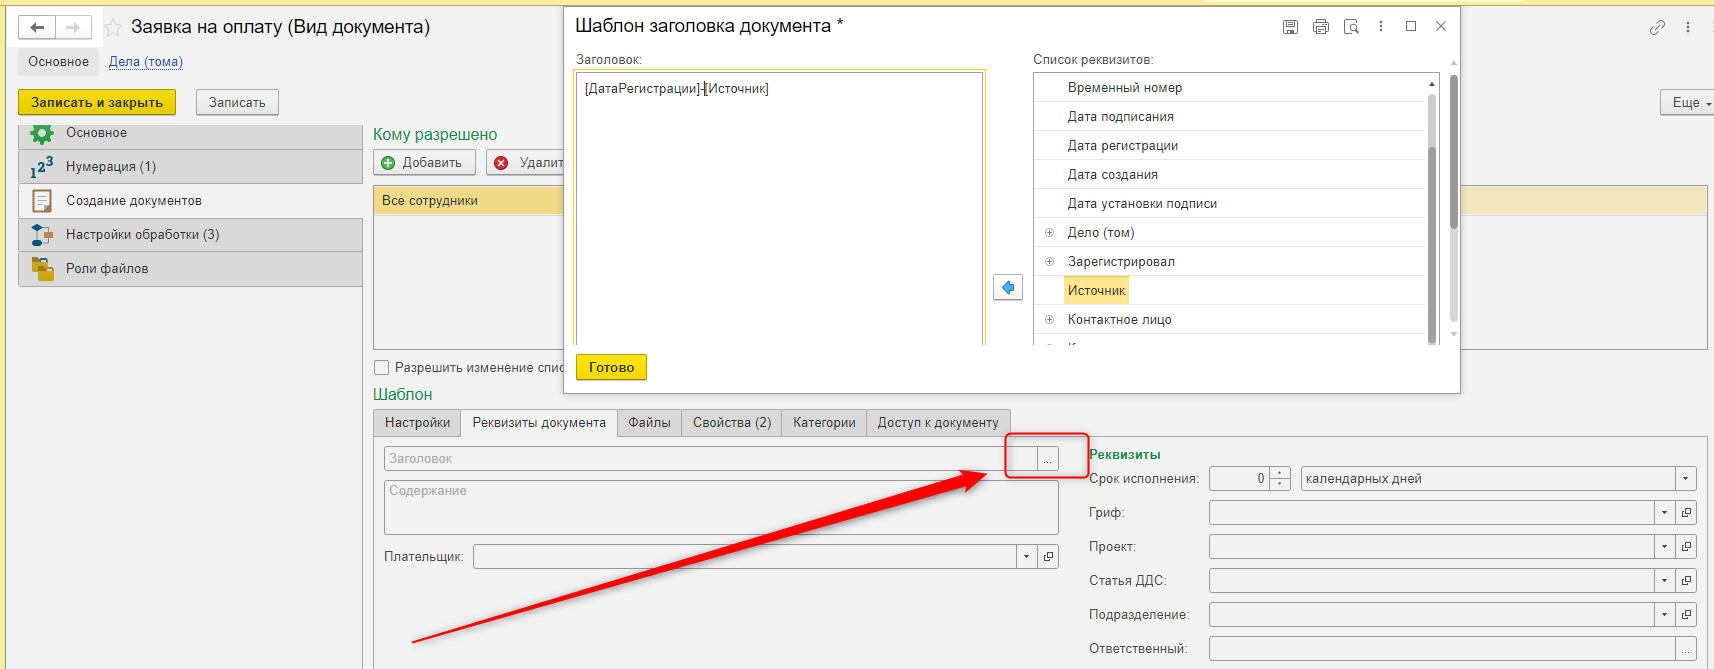The width and height of the screenshot is (1714, 669).
Task: Open the Свойства (2) tab
Action: tap(731, 423)
